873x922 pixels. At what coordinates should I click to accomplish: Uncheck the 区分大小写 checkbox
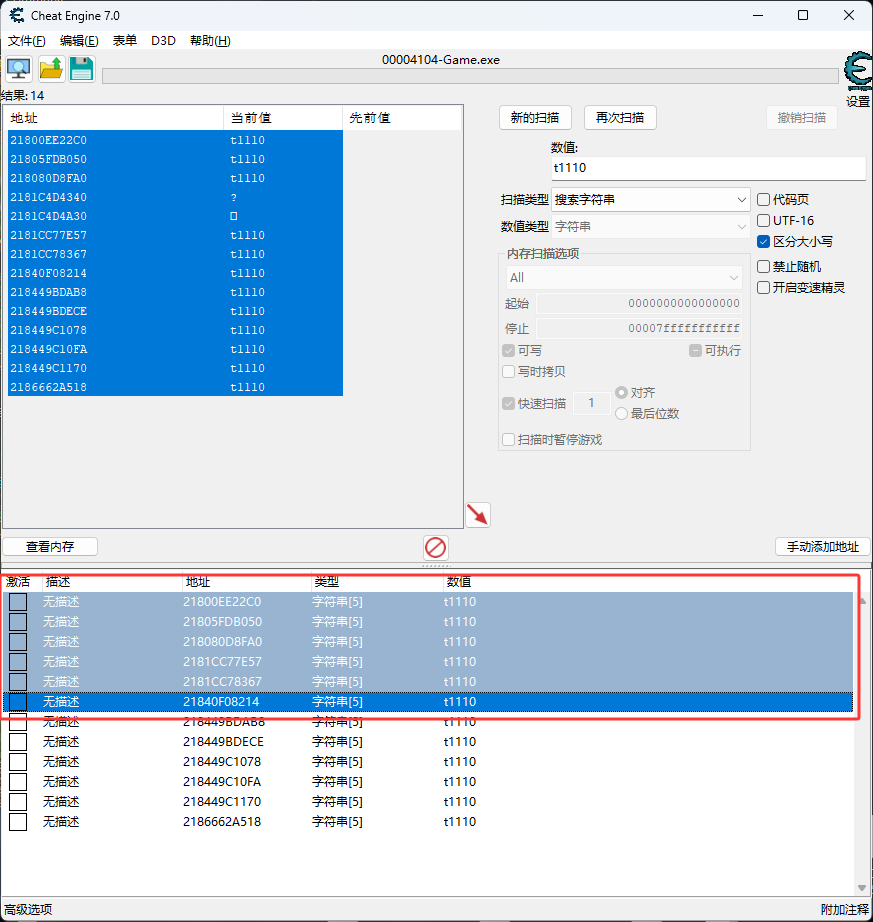coord(764,241)
